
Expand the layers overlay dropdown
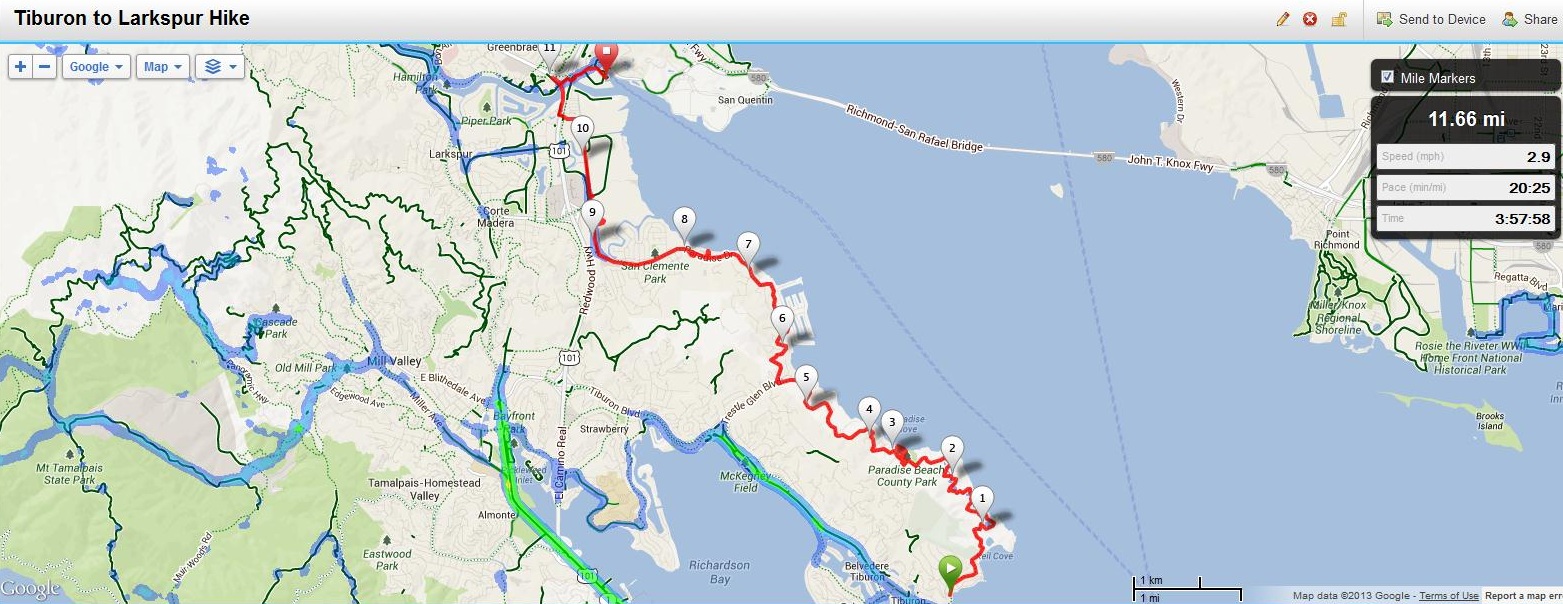(220, 67)
